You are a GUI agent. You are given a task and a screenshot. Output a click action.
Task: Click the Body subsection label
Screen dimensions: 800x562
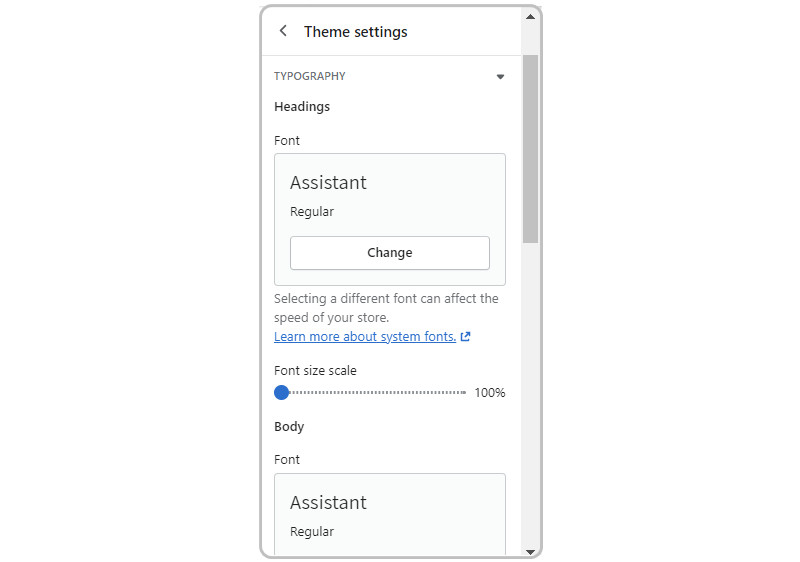coord(289,426)
